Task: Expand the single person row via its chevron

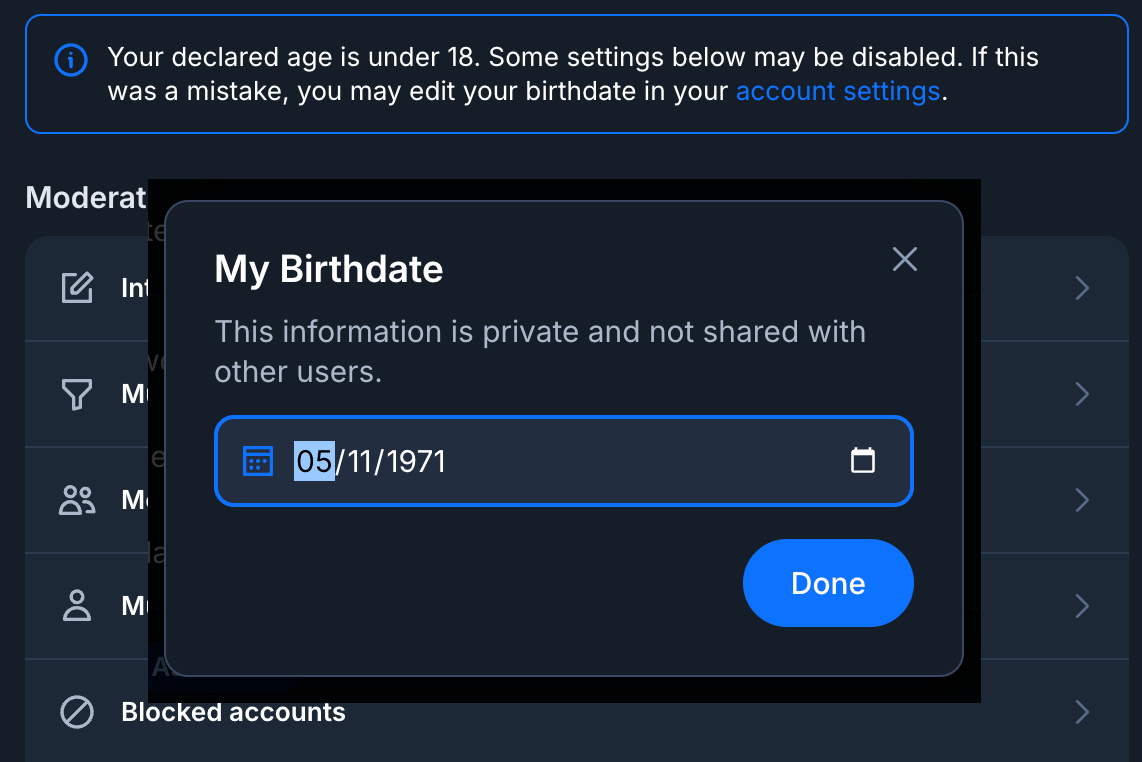Action: click(1081, 606)
